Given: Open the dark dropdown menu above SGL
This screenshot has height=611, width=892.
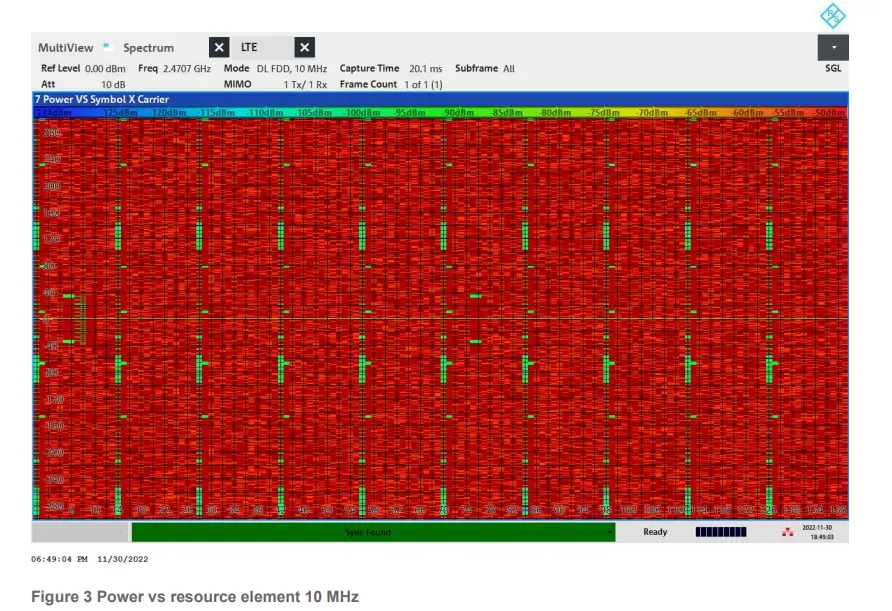Looking at the screenshot, I should (x=833, y=47).
